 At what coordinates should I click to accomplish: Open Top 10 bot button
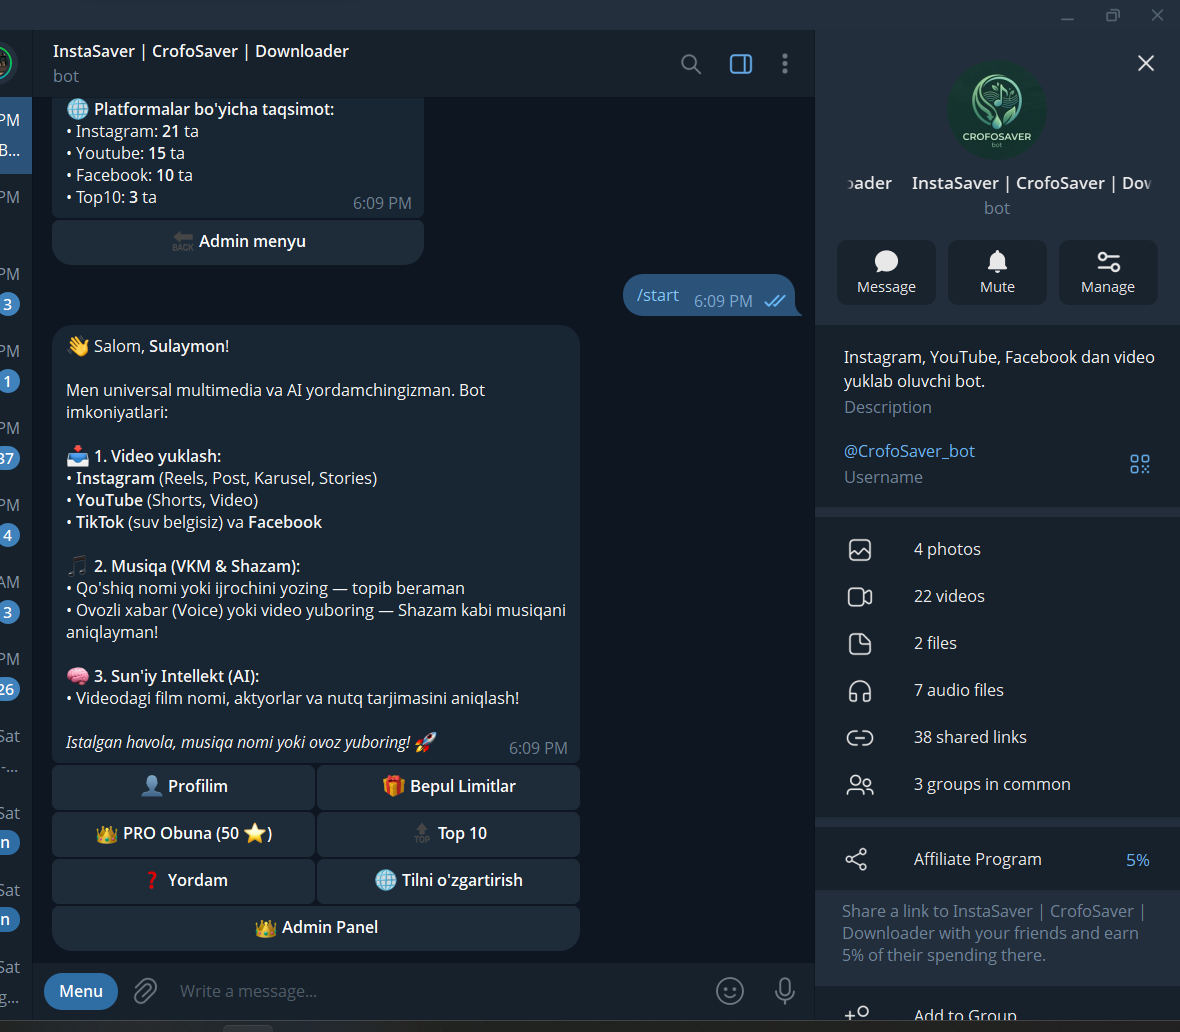coord(449,833)
